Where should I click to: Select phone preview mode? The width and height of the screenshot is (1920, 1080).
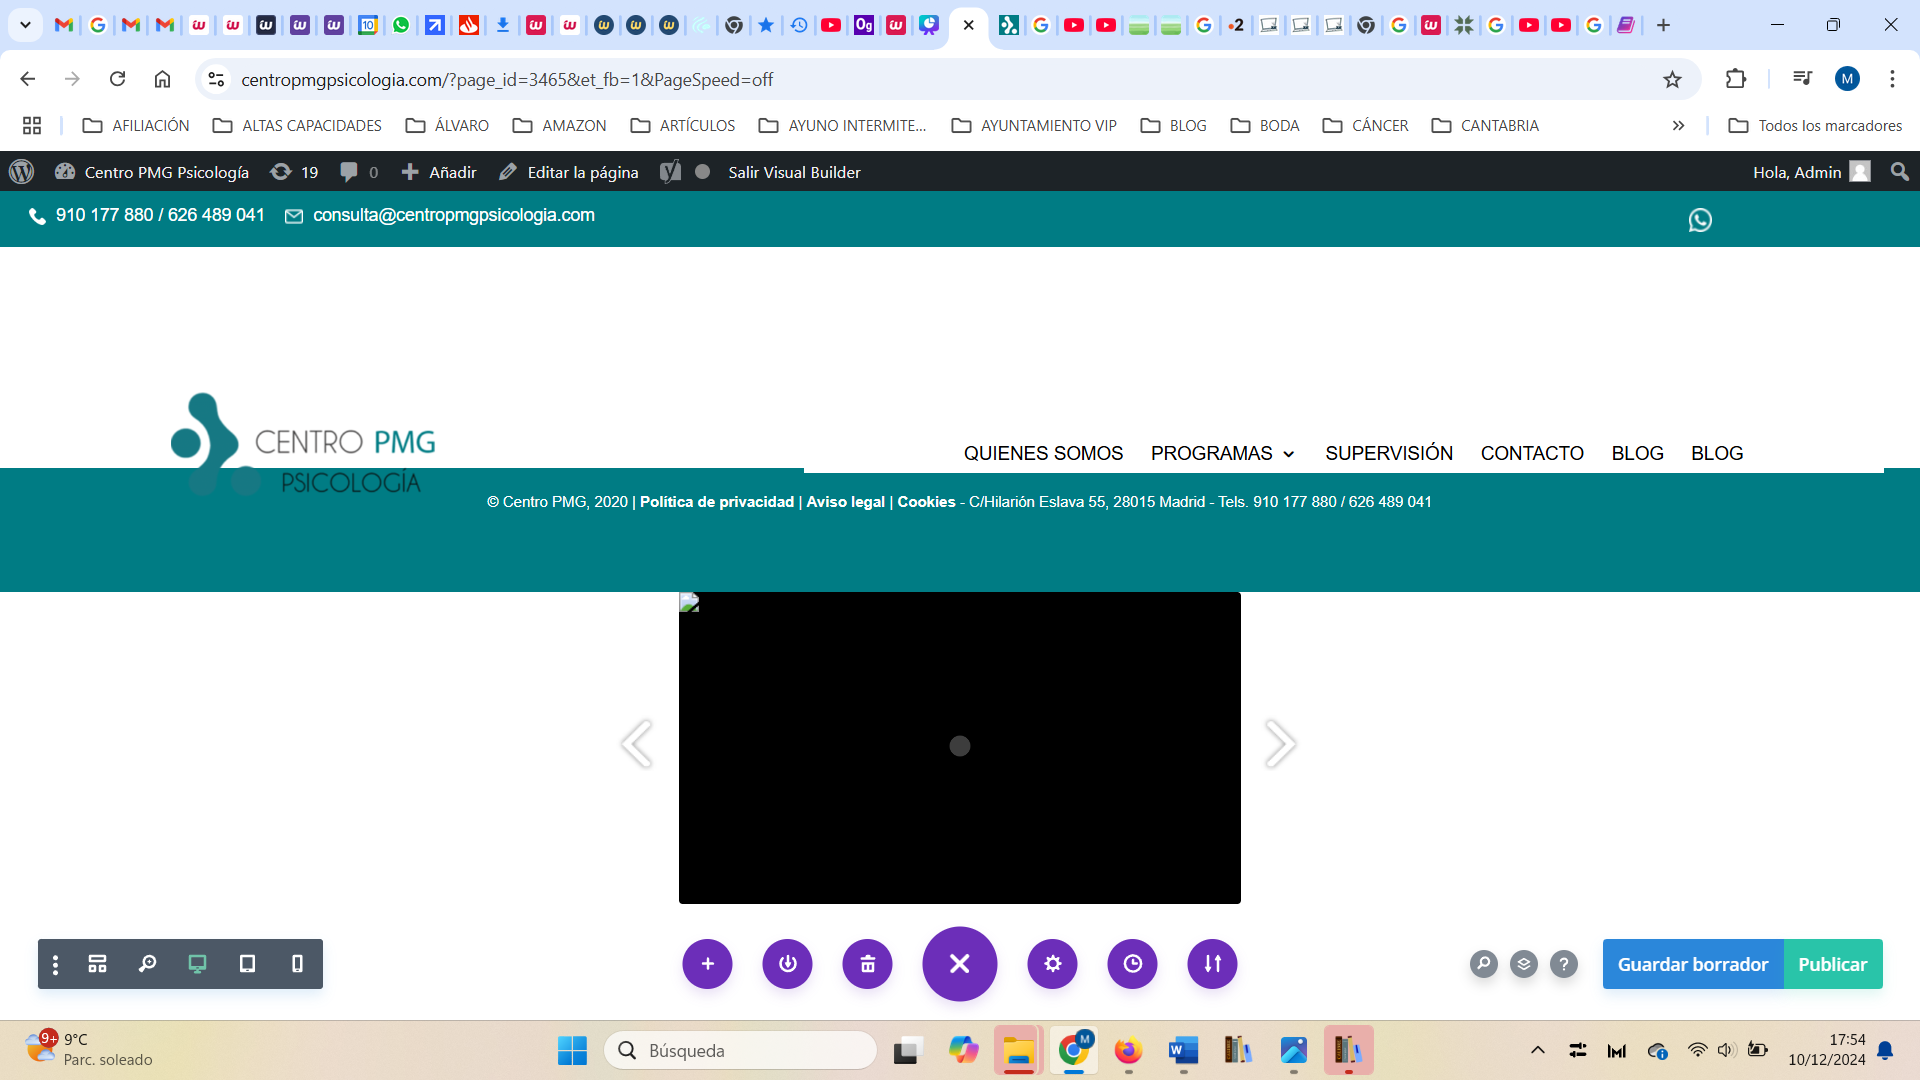(297, 964)
